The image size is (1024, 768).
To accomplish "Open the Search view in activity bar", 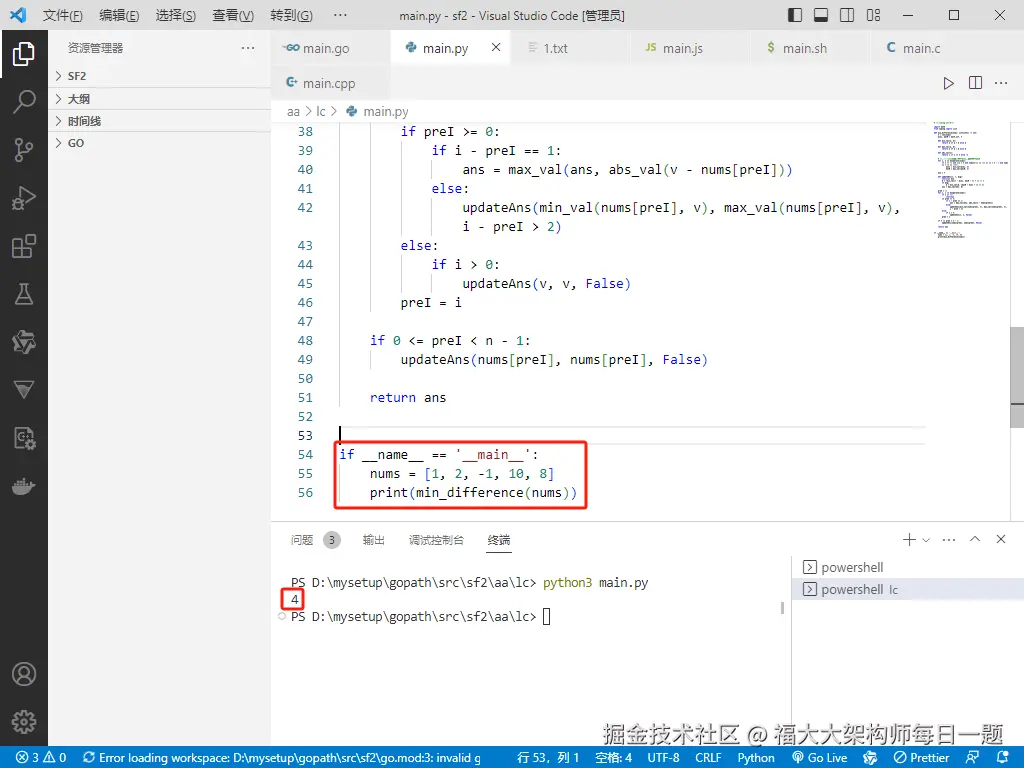I will point(24,102).
